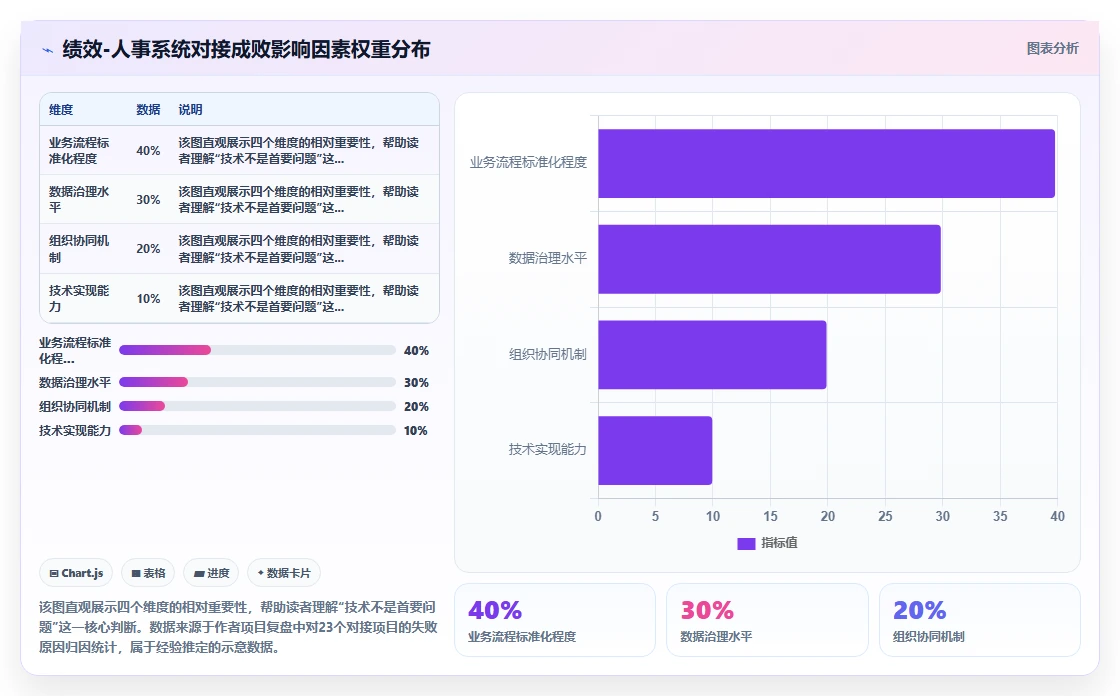Click the 组织协同机制 progress bar at 20%

[x=257, y=406]
